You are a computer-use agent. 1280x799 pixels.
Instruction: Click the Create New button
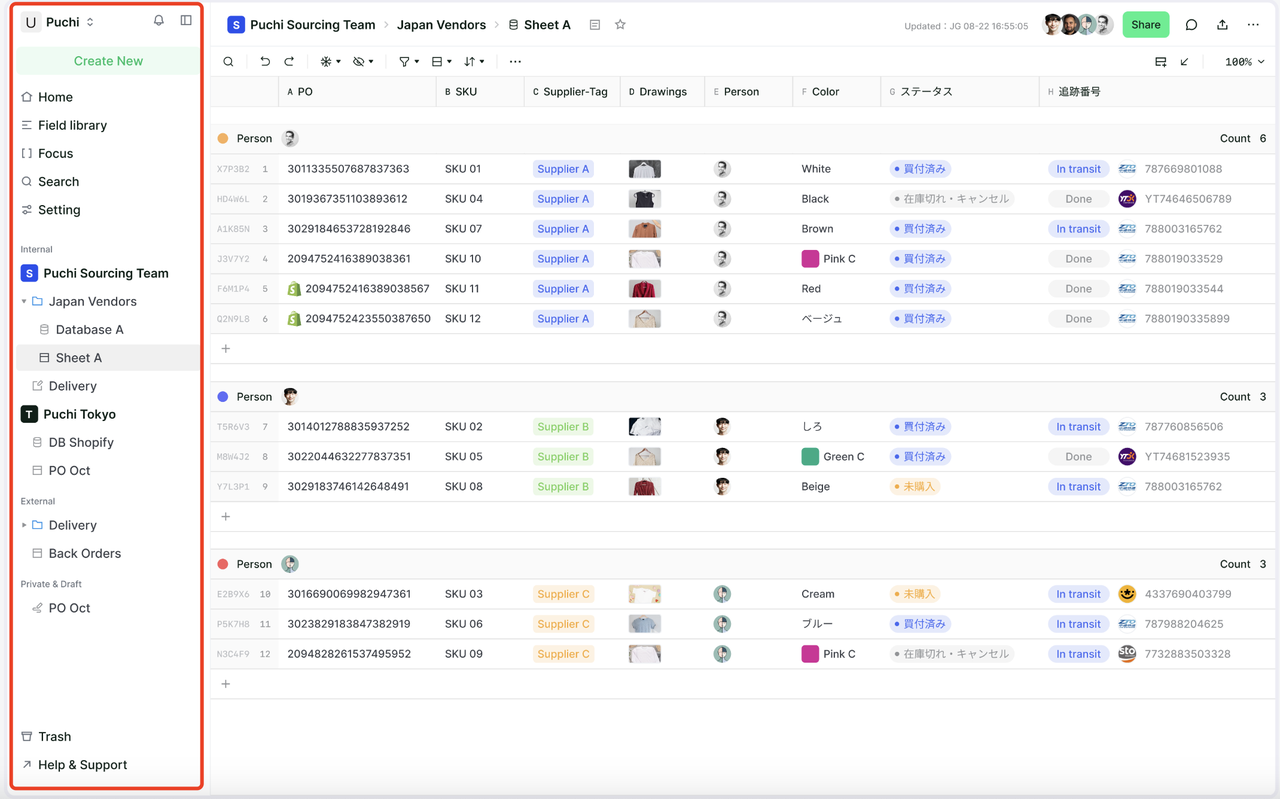[108, 61]
